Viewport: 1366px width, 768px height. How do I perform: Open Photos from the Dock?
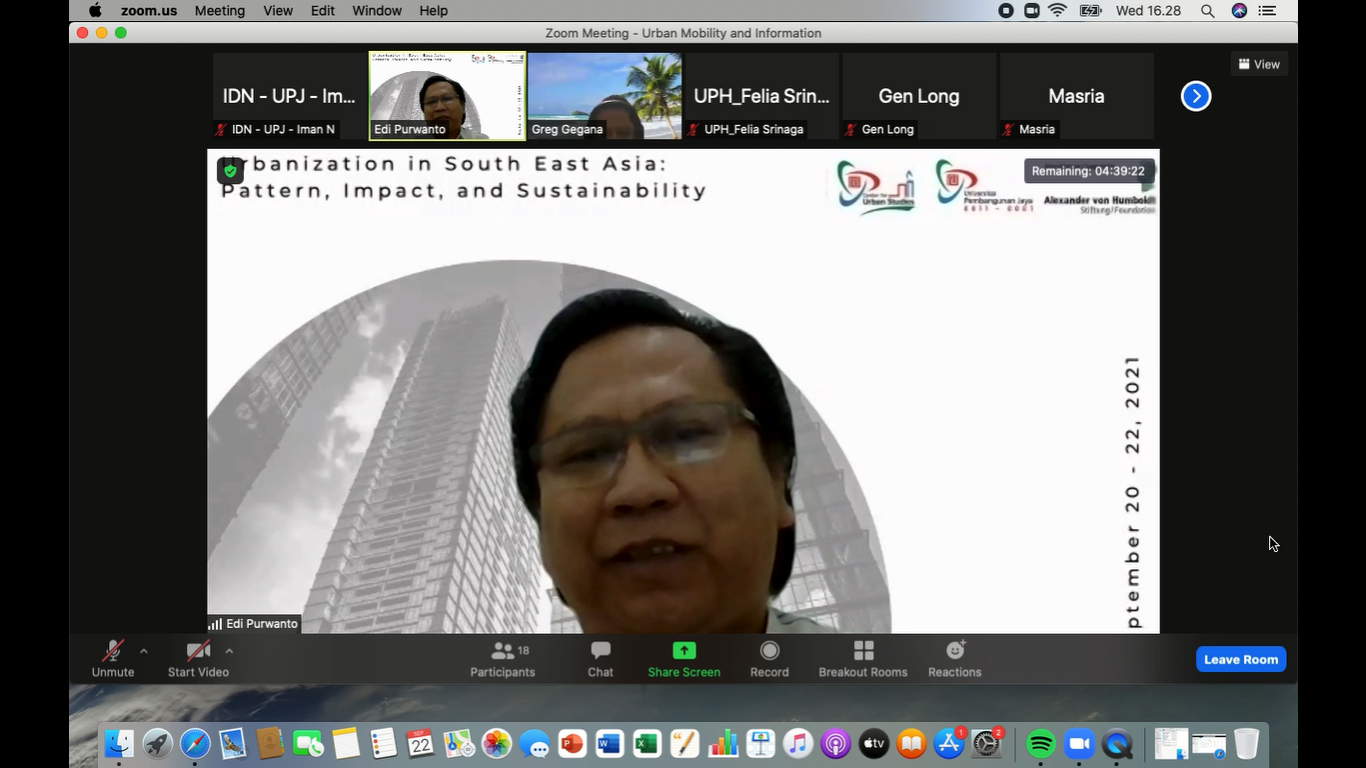(496, 744)
